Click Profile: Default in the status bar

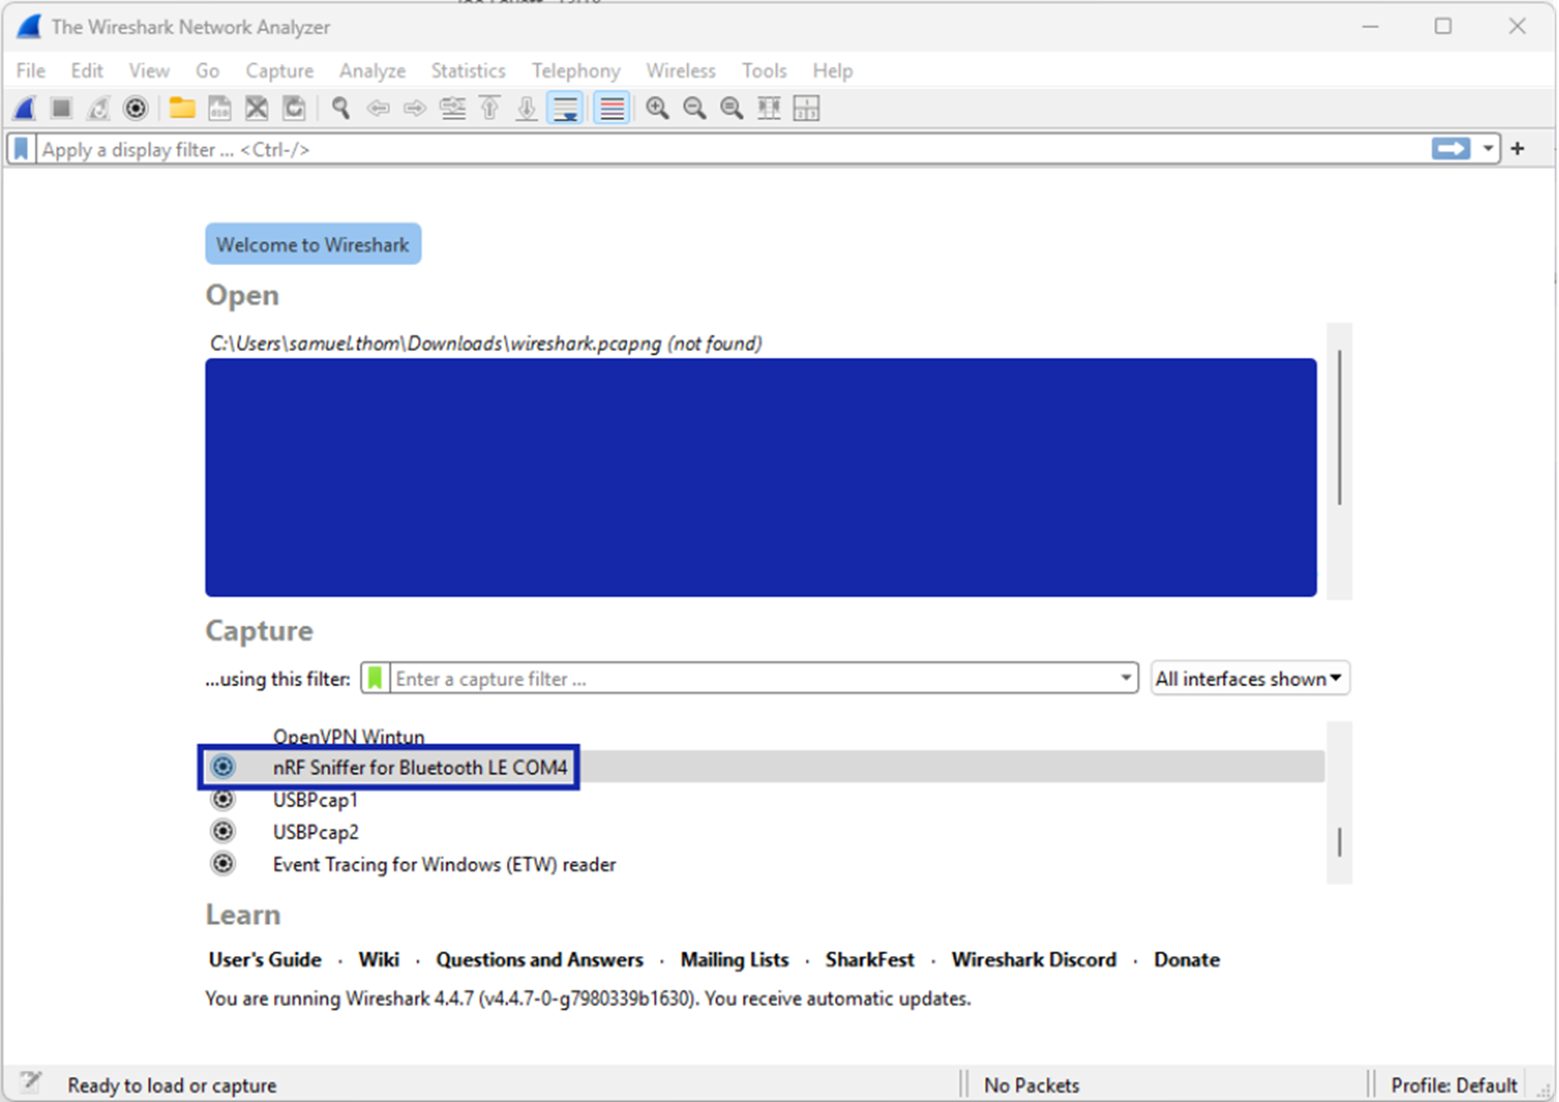(x=1454, y=1085)
